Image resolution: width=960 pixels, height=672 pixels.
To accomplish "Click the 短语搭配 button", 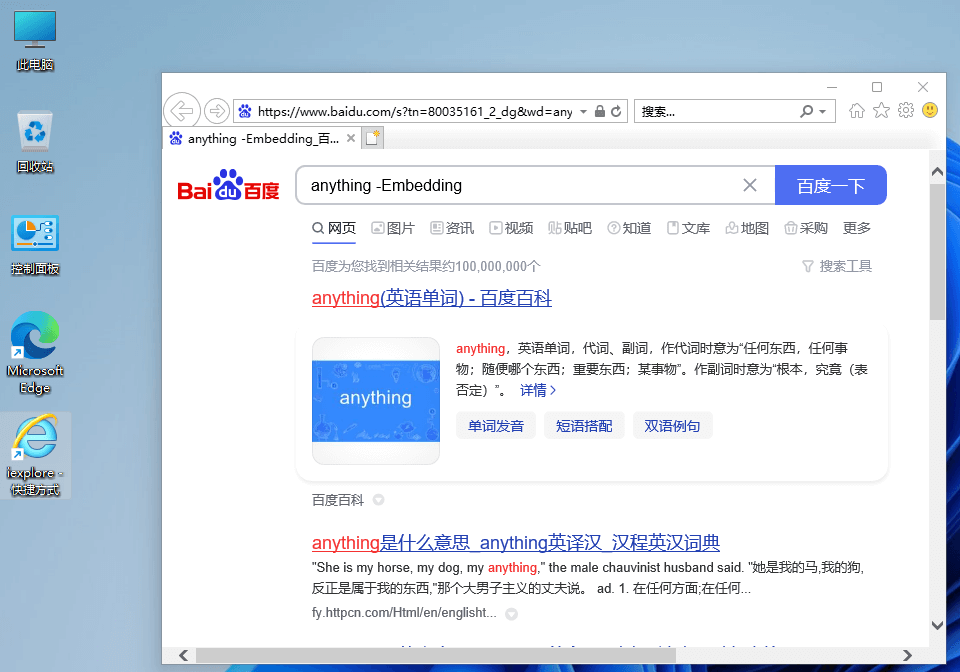I will (x=584, y=426).
